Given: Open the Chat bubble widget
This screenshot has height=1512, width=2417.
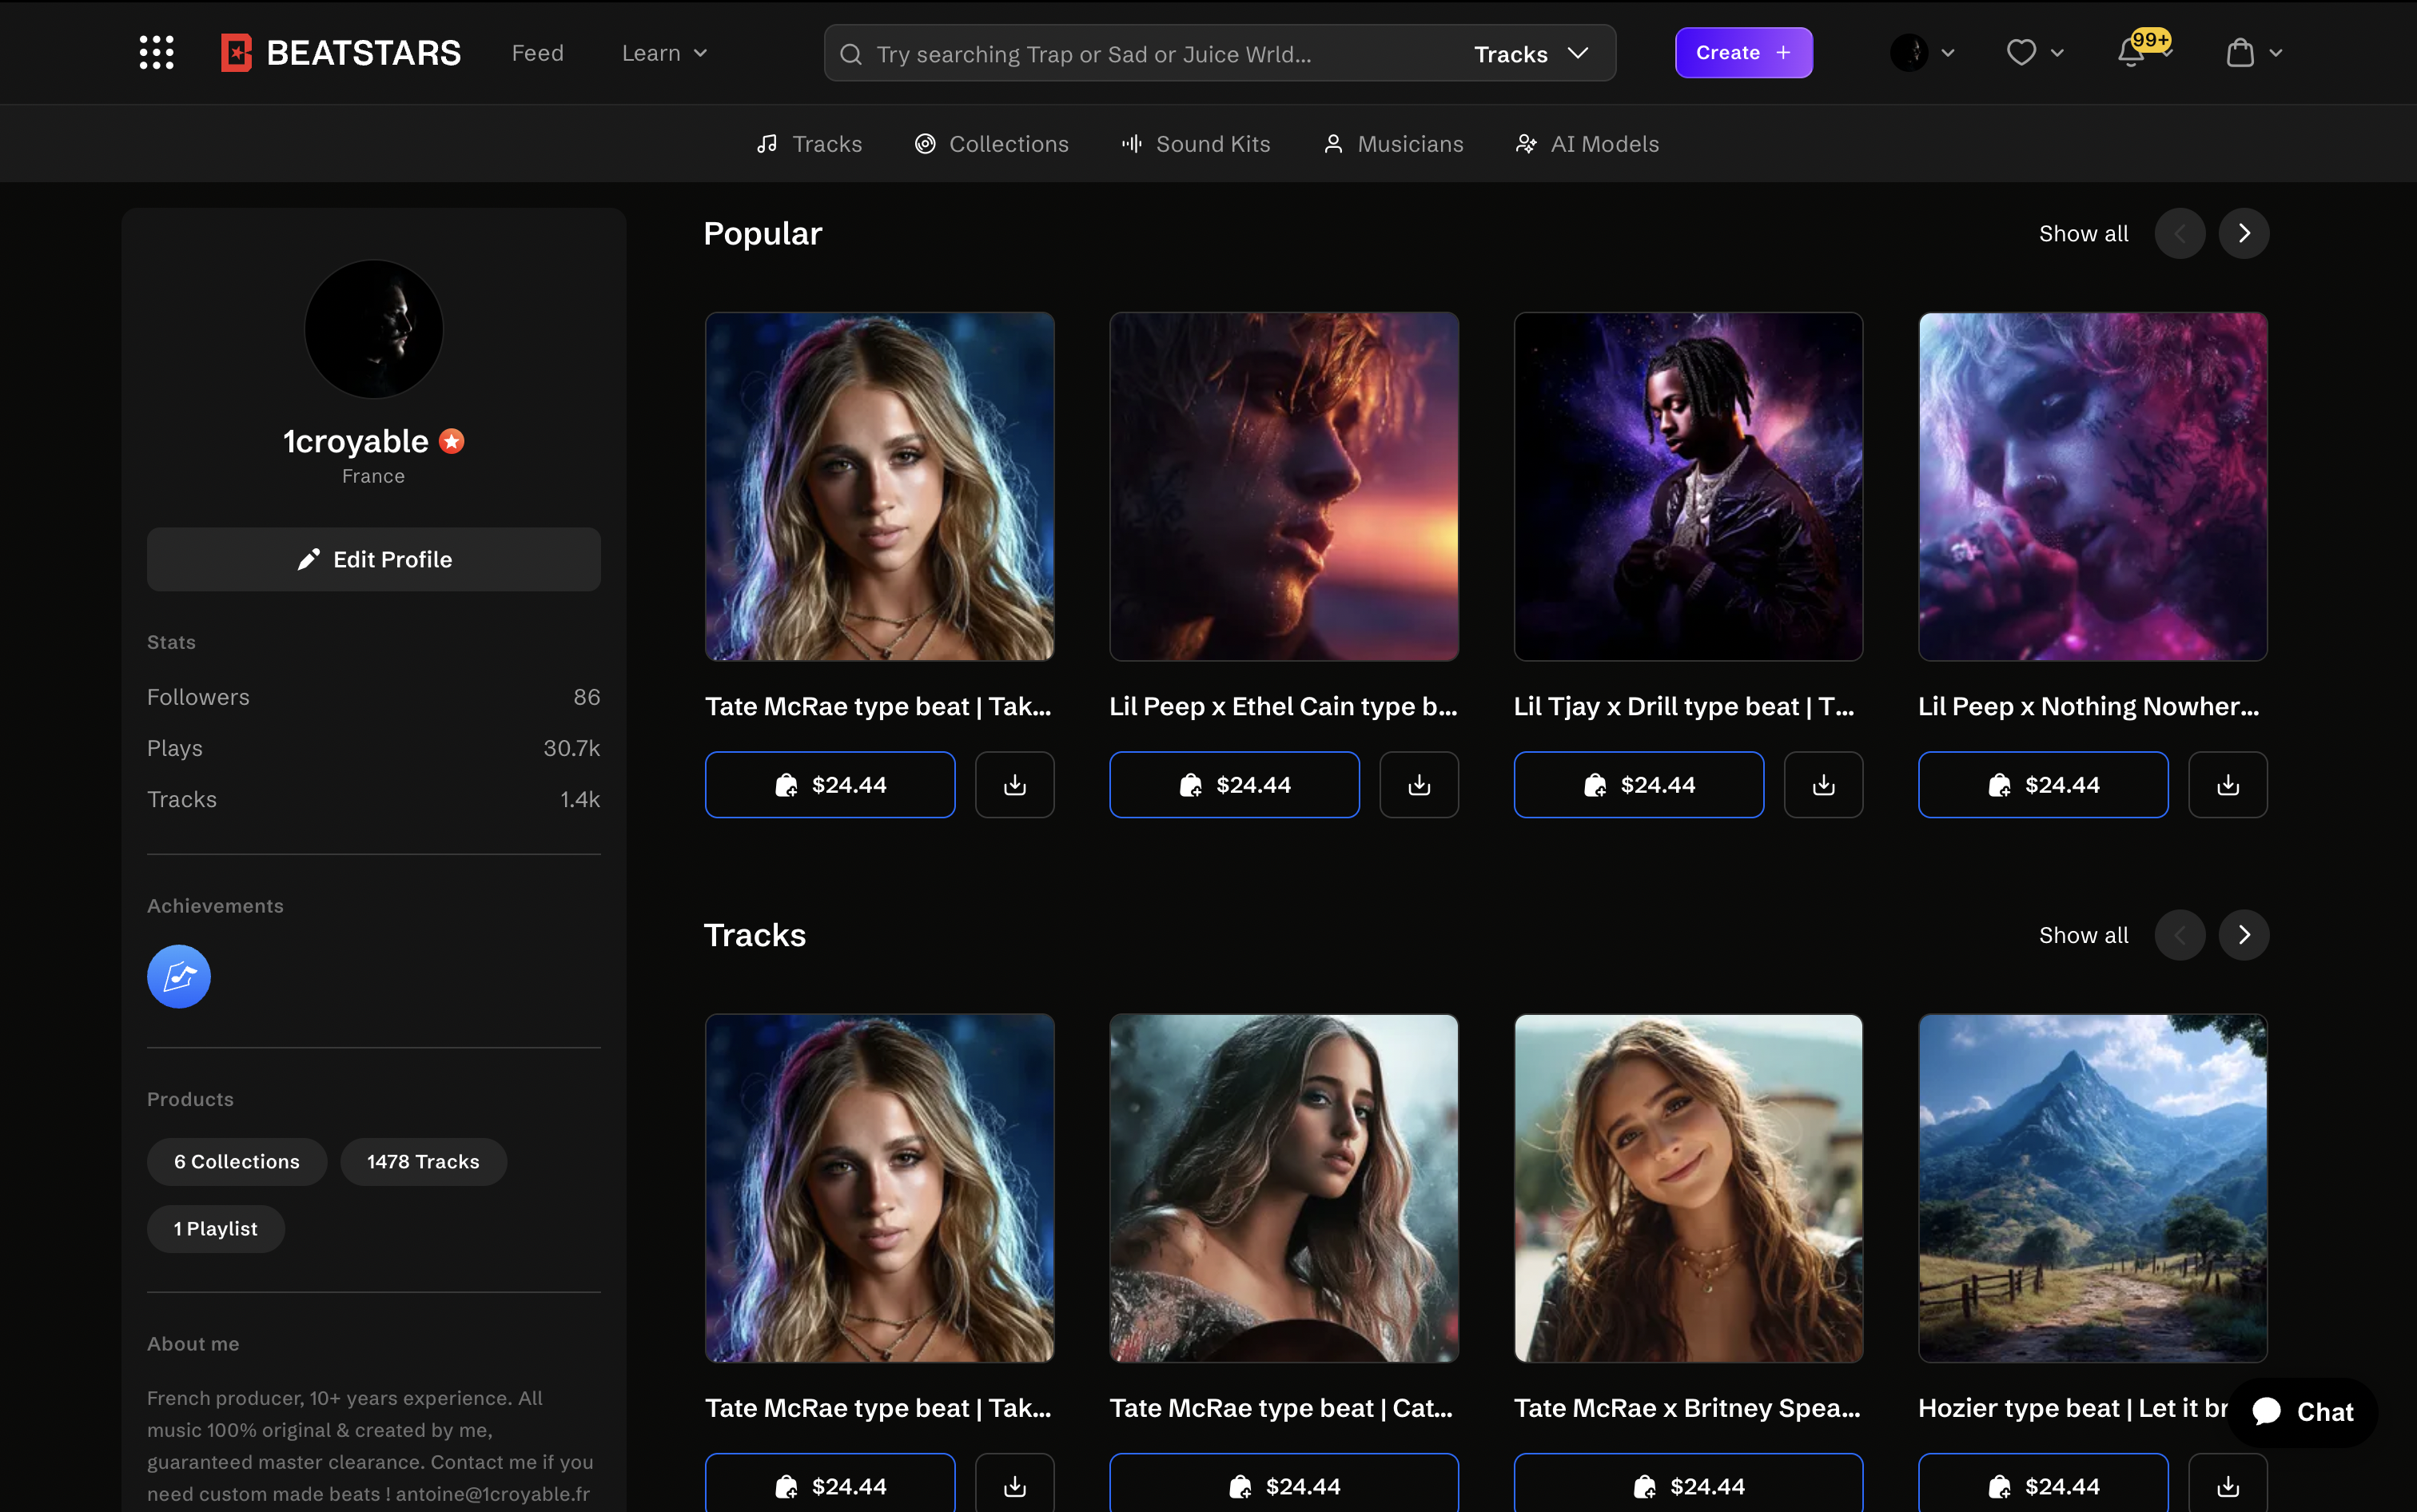Looking at the screenshot, I should [2303, 1412].
